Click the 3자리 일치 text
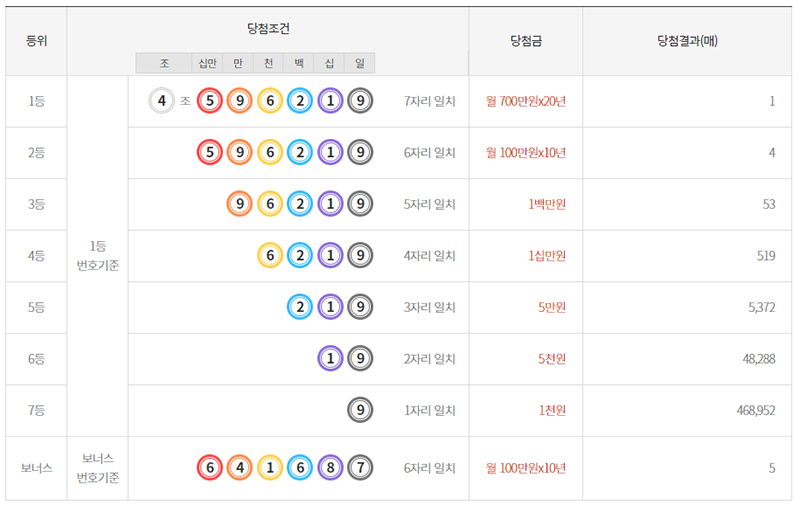 coord(430,307)
